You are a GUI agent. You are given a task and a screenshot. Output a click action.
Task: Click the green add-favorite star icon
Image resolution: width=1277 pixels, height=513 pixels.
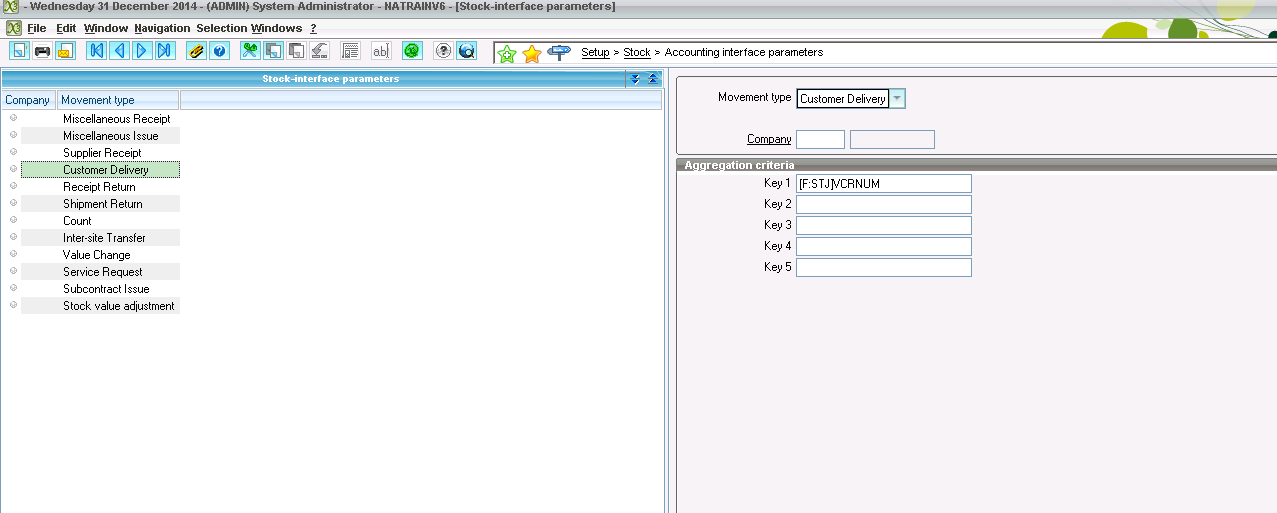(x=507, y=53)
